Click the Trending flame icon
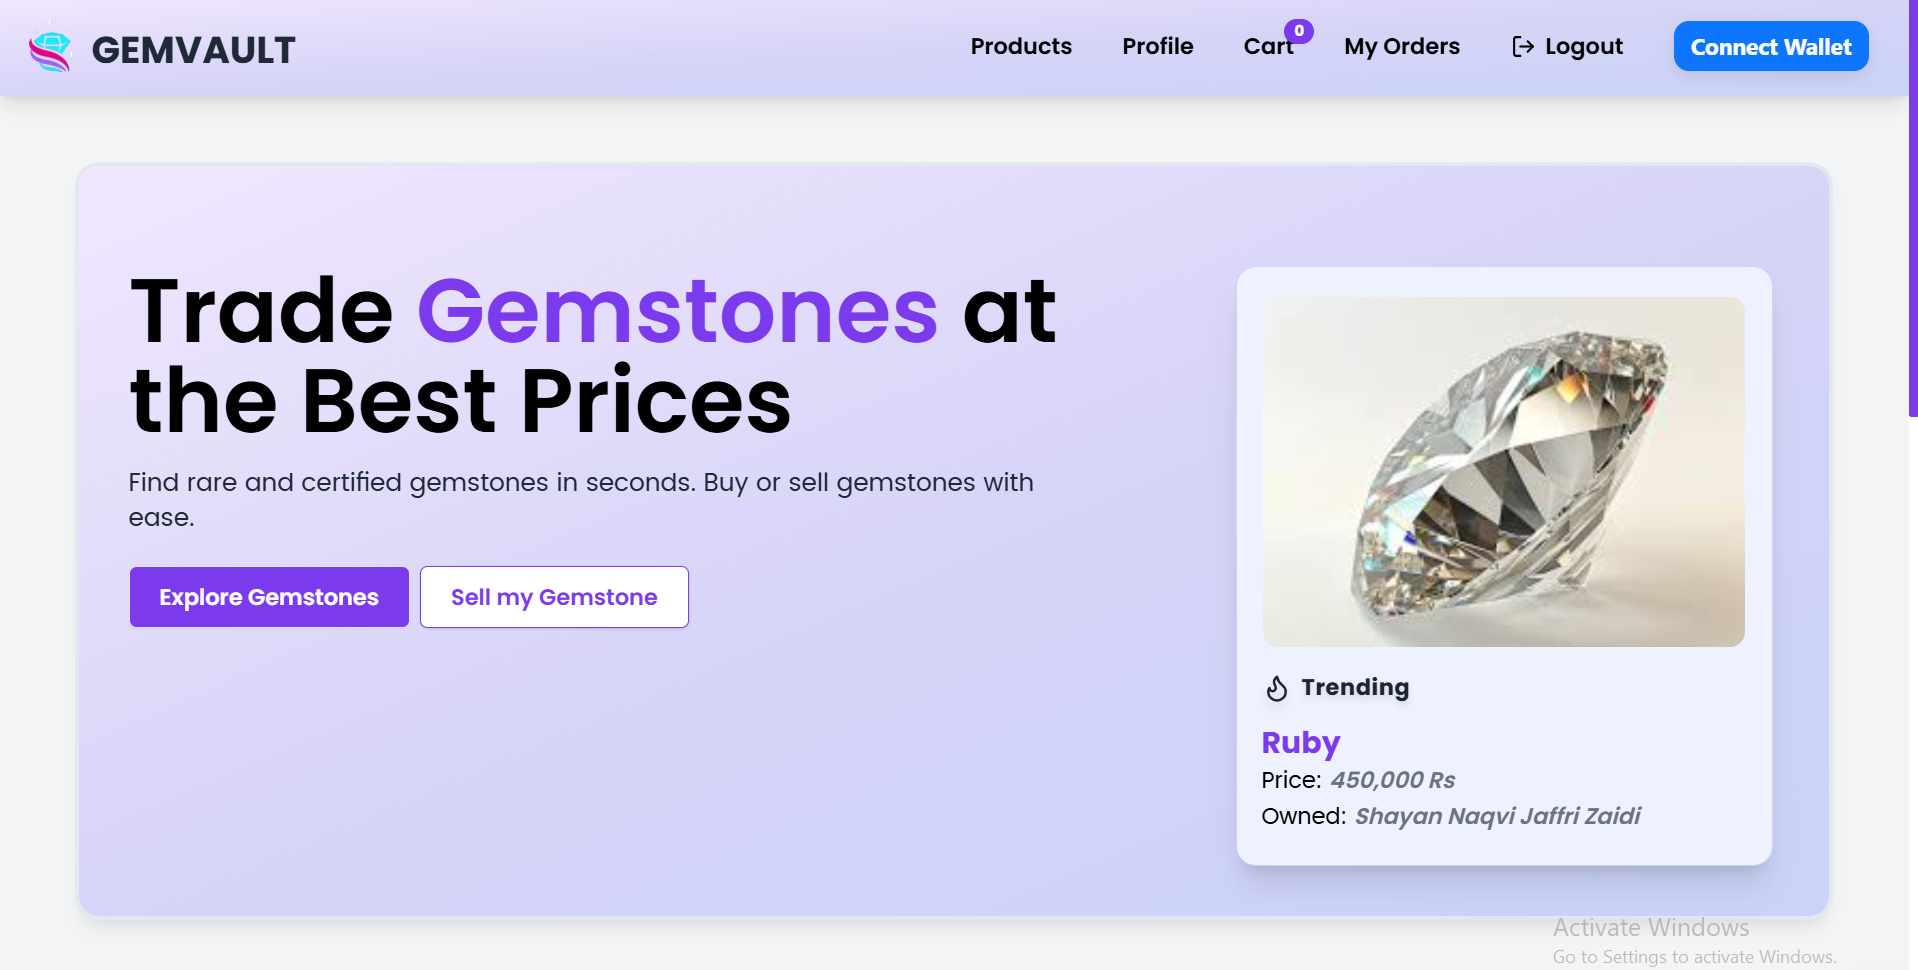Image resolution: width=1918 pixels, height=970 pixels. point(1277,688)
